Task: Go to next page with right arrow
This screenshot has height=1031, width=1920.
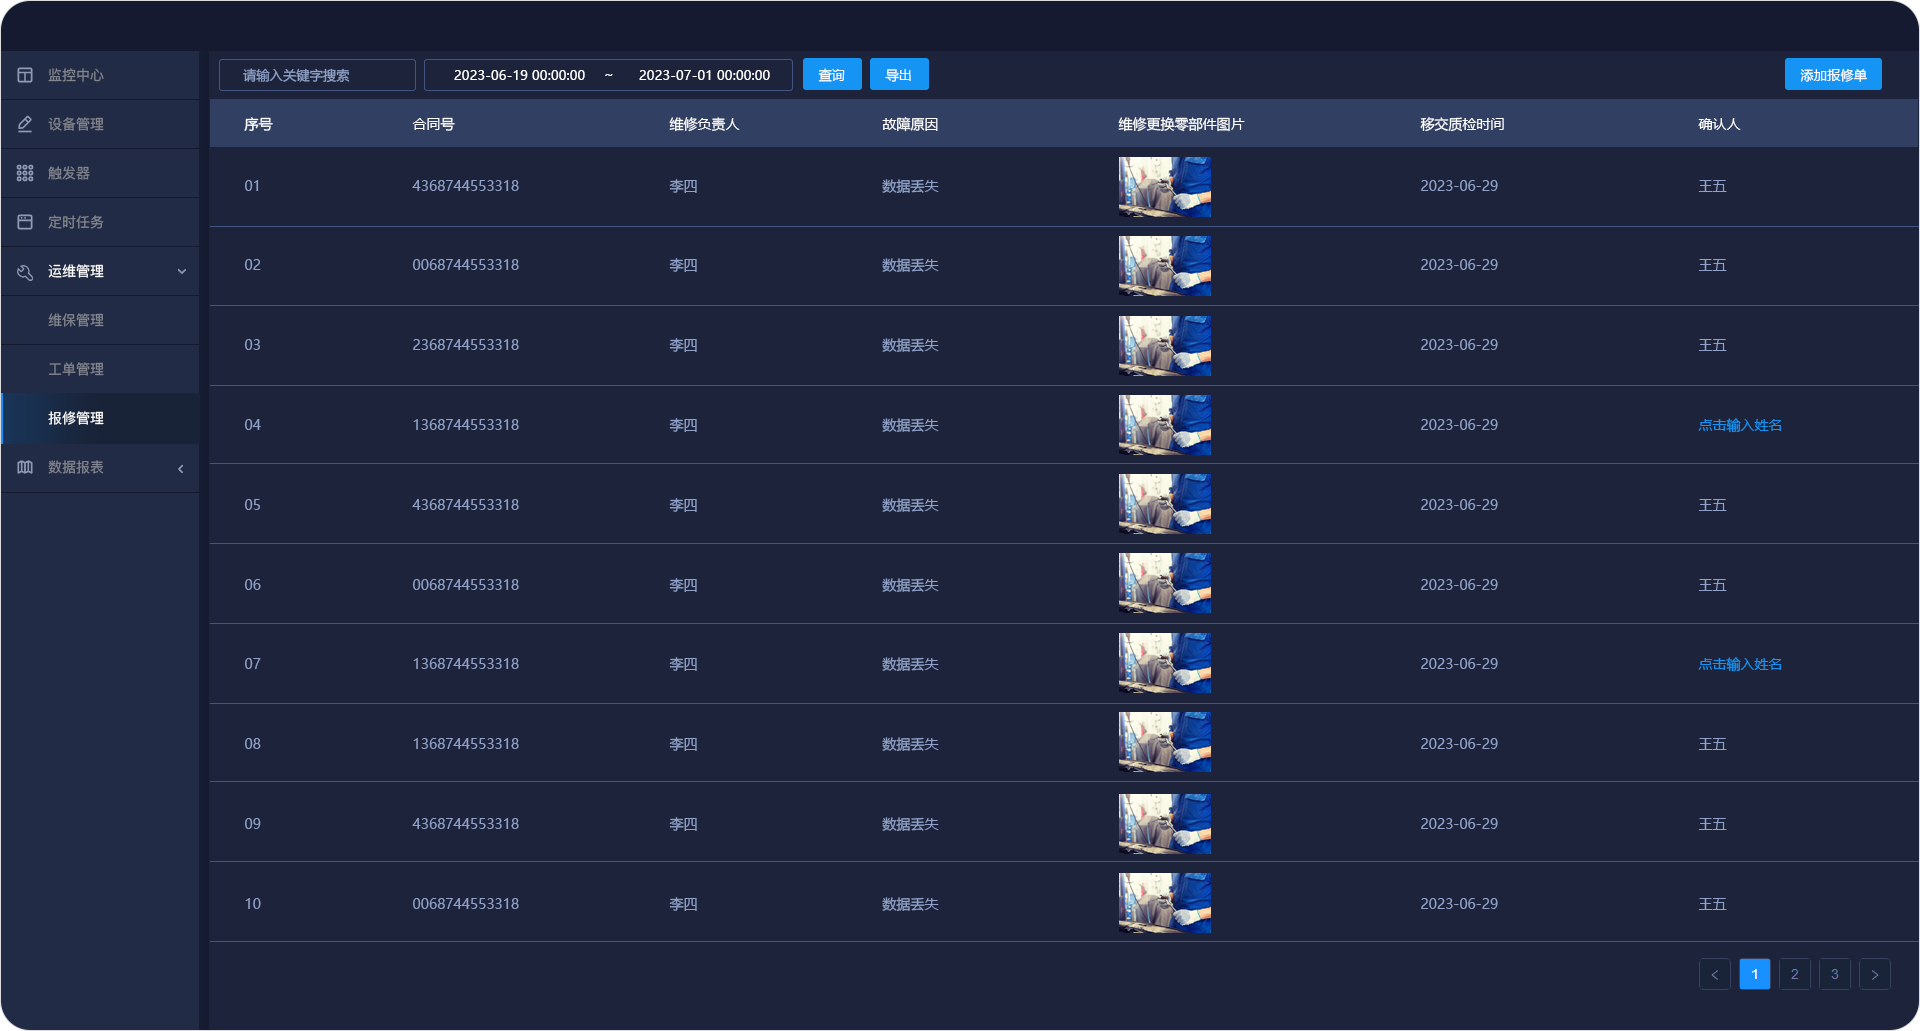Action: [1874, 974]
